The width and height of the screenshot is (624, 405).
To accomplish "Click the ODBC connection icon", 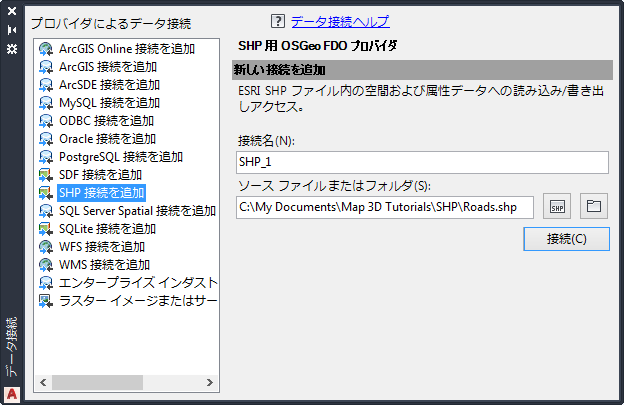I will tap(46, 121).
